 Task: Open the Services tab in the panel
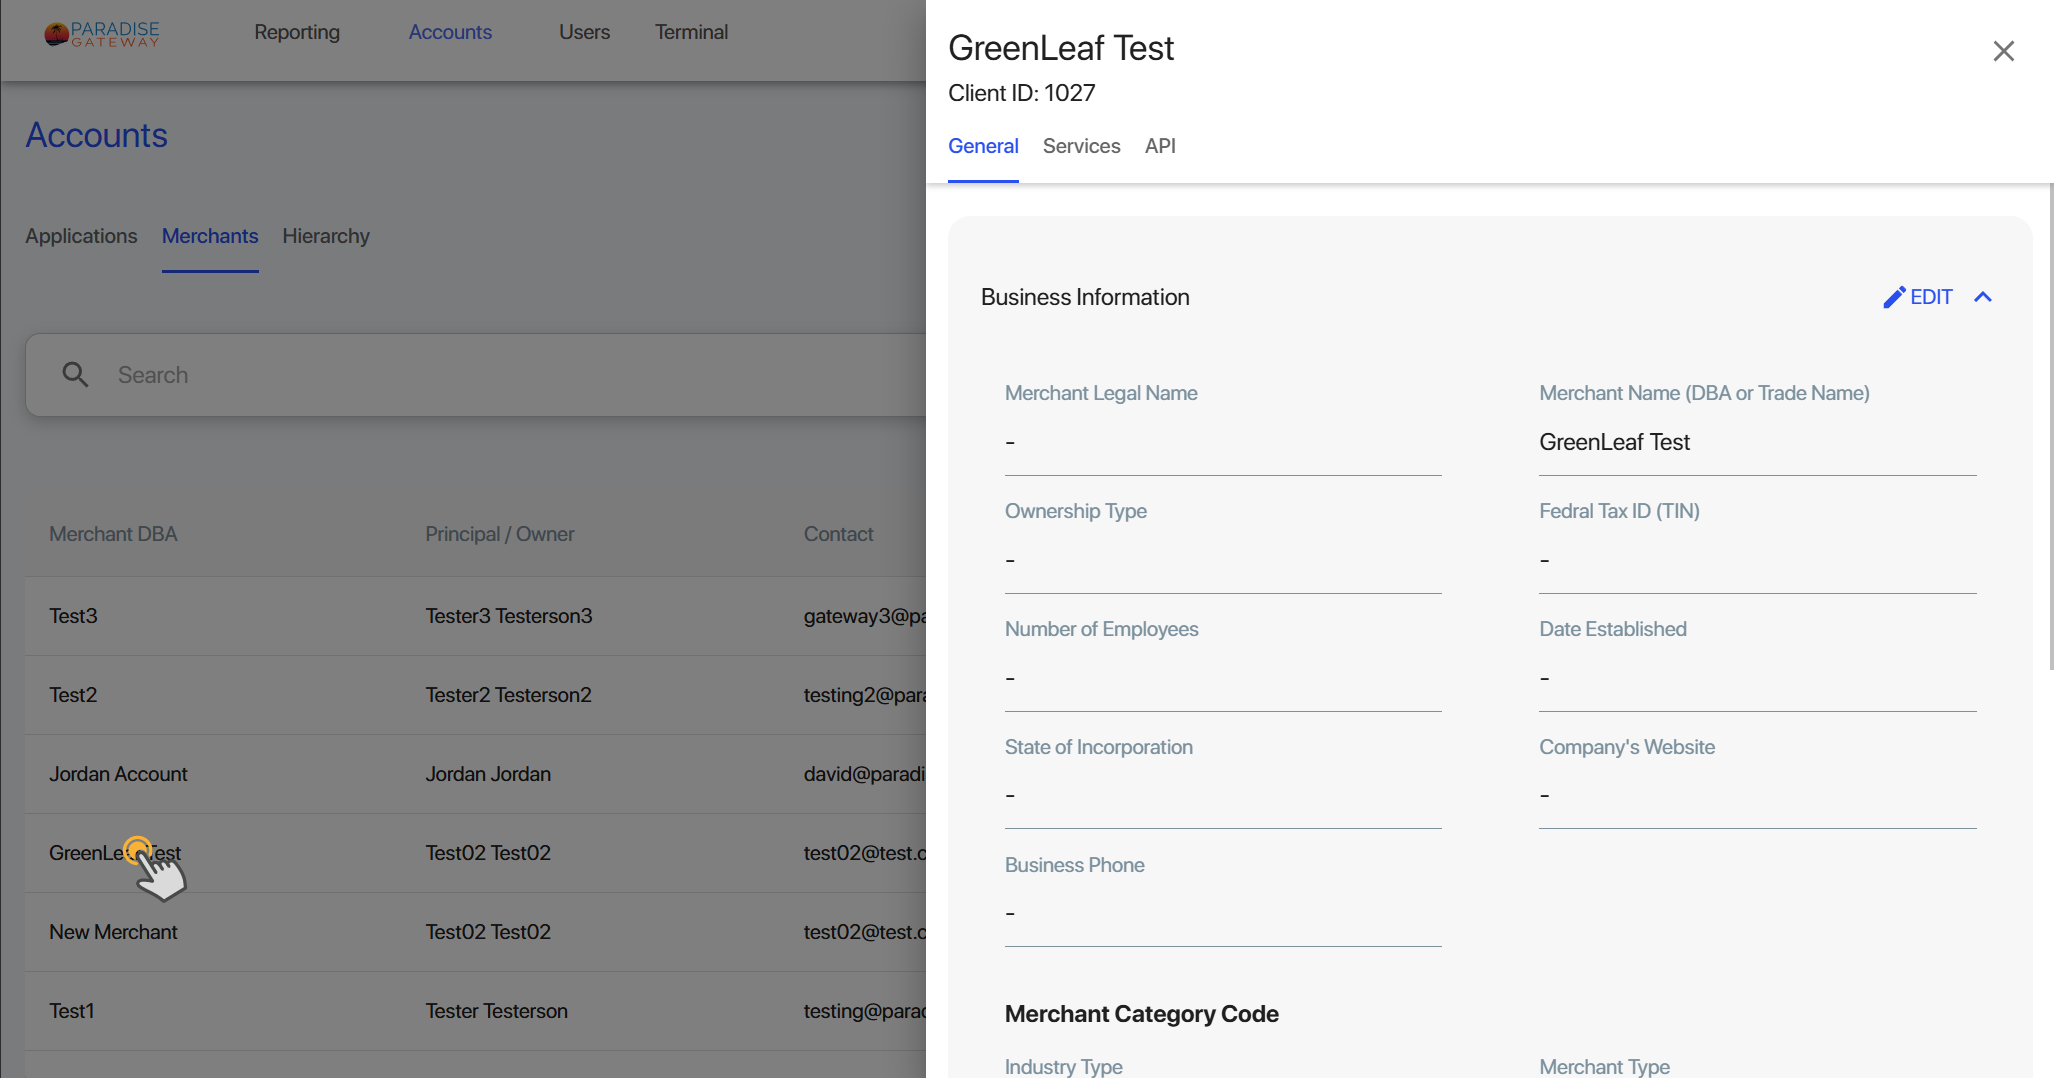[1081, 146]
